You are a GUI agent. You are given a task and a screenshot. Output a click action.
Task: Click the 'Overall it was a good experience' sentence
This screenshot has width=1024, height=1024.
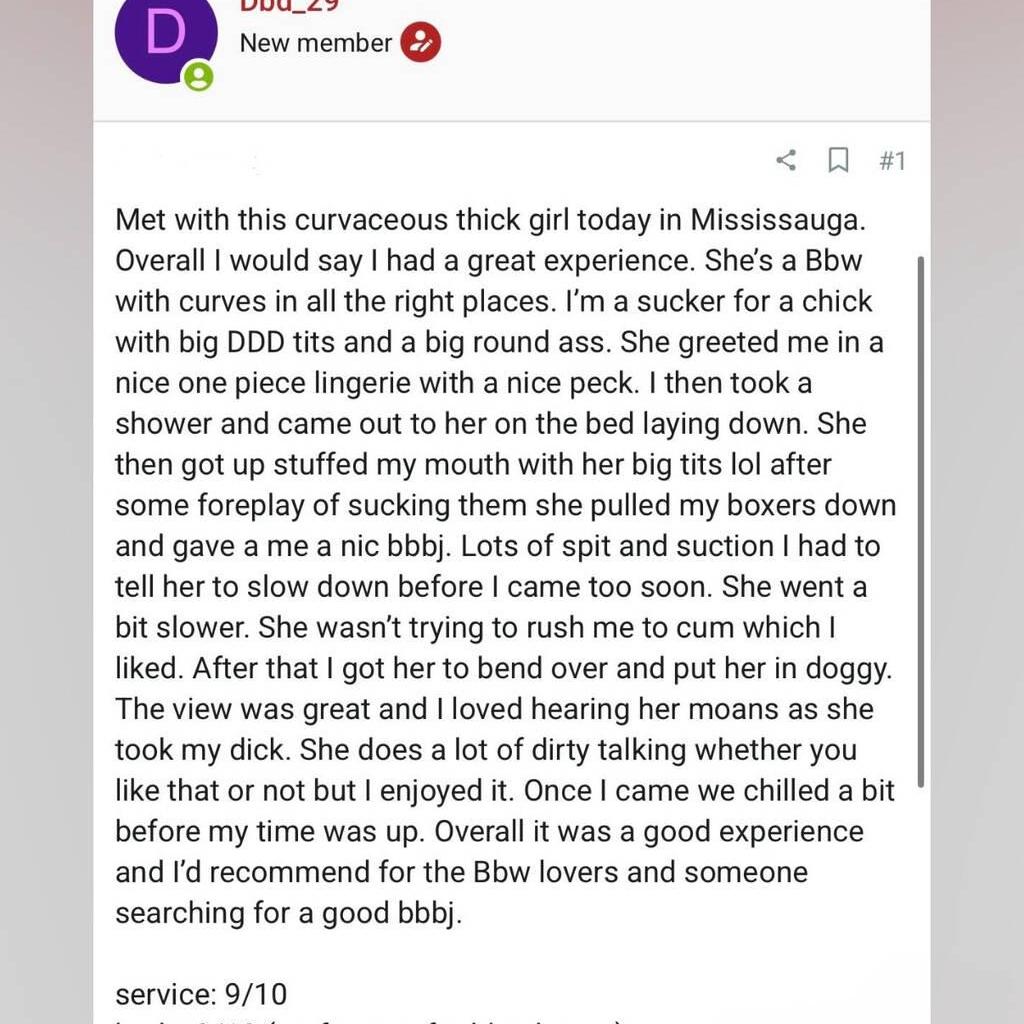[648, 831]
